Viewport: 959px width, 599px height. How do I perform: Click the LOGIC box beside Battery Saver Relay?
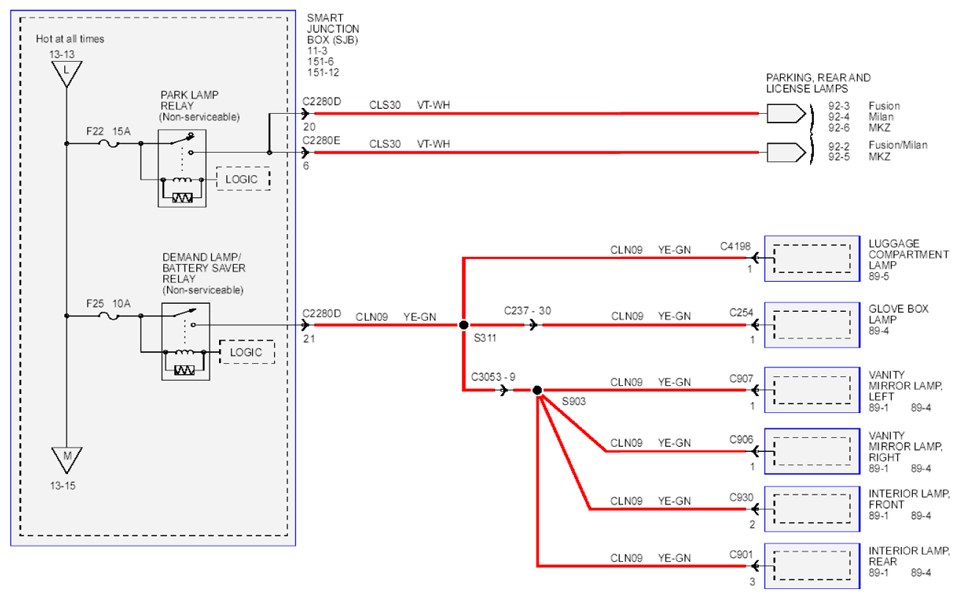point(247,352)
